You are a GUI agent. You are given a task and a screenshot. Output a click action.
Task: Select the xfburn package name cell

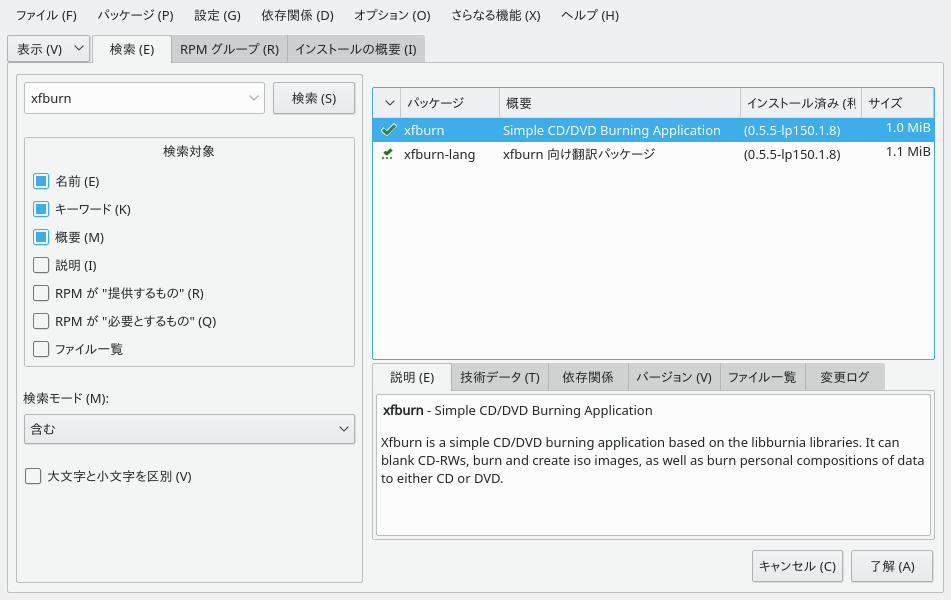coord(424,130)
